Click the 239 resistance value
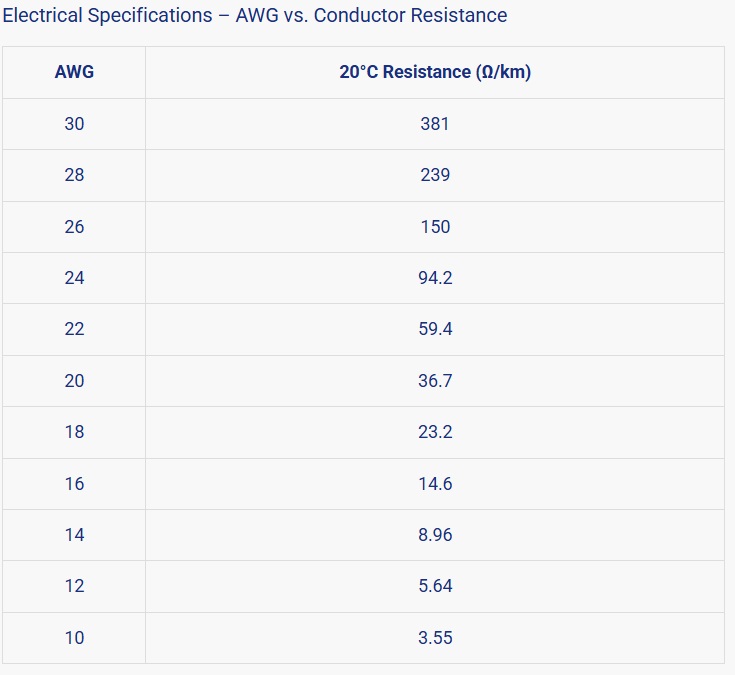The width and height of the screenshot is (735, 675). (435, 175)
